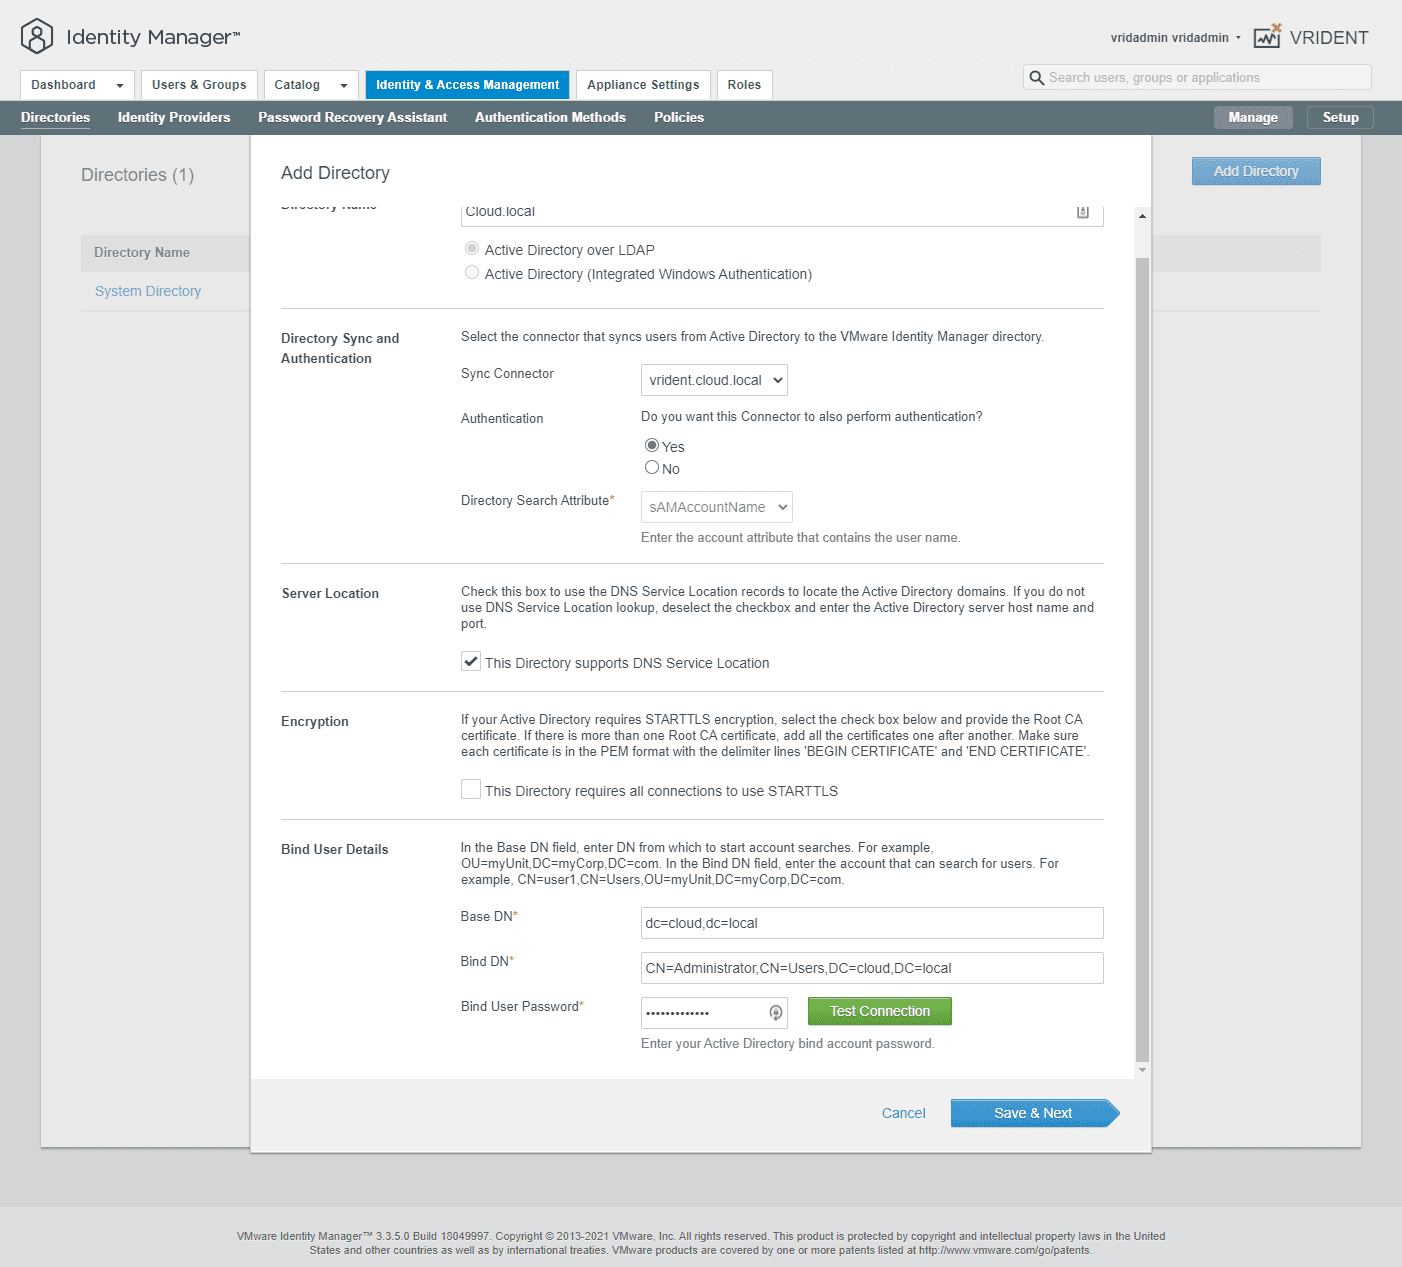This screenshot has height=1267, width=1402.
Task: Click the Bind DN input field
Action: [x=872, y=968]
